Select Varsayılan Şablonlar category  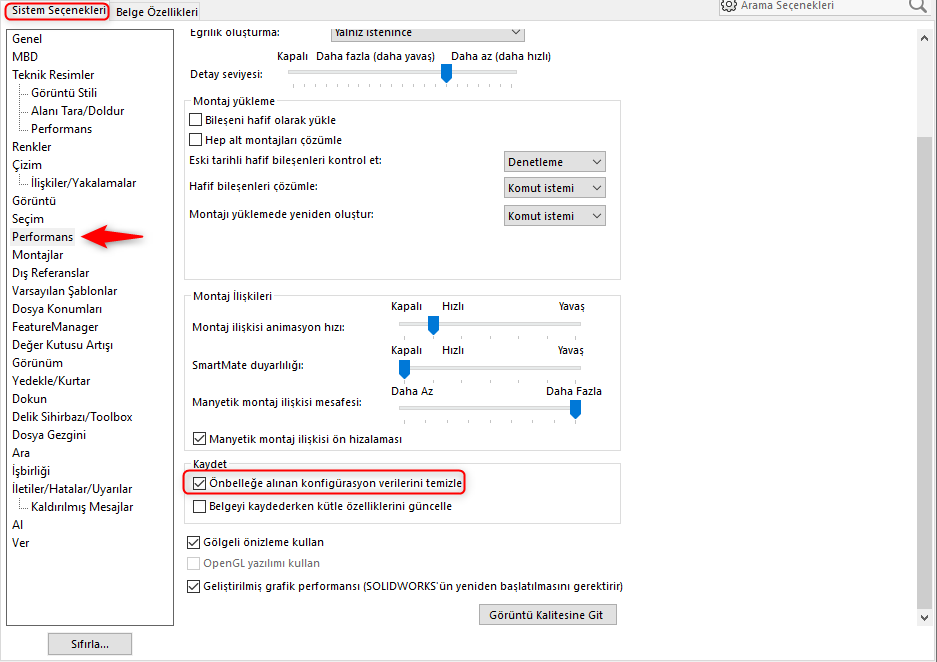pyautogui.click(x=65, y=291)
